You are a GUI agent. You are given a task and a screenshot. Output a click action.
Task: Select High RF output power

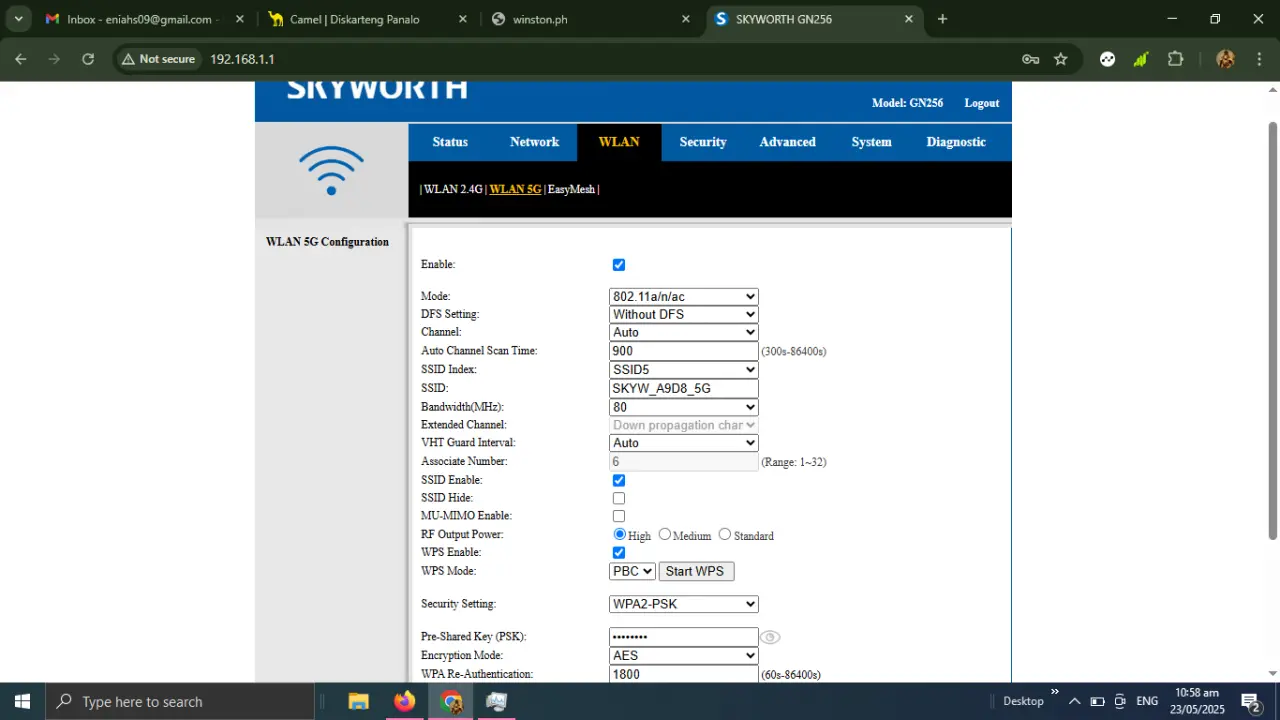pyautogui.click(x=620, y=534)
